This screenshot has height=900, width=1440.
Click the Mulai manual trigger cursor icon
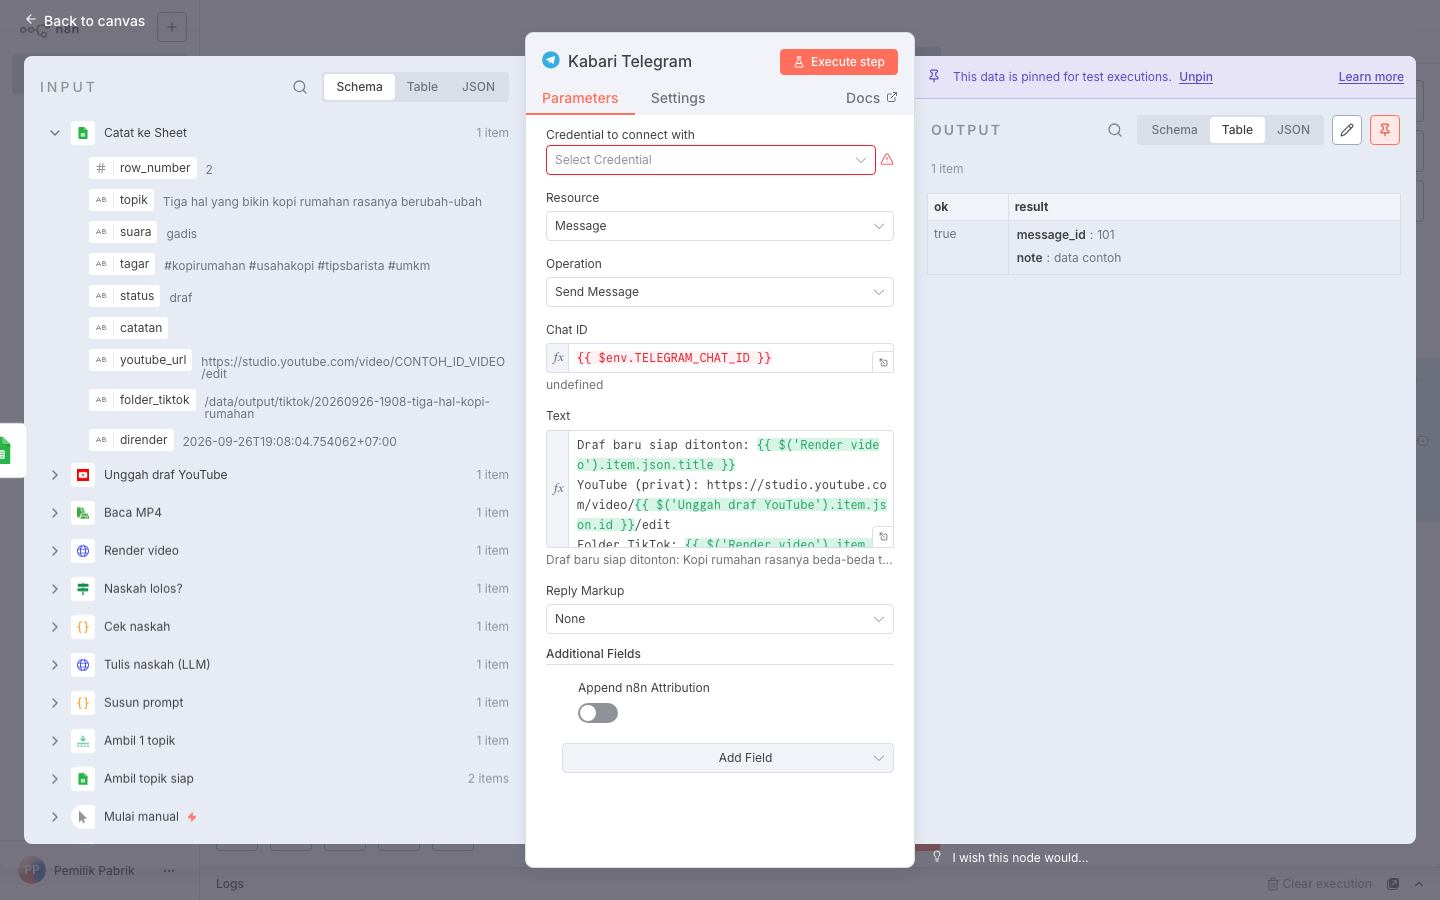coord(83,817)
